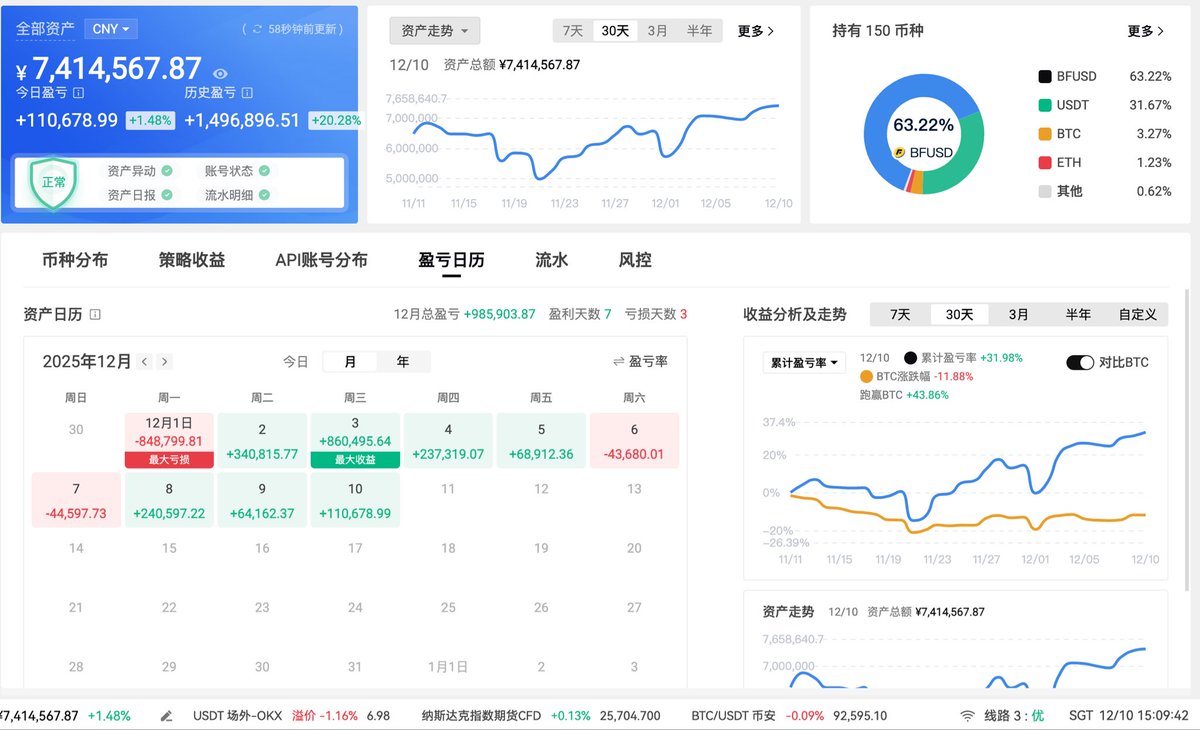Click check icon beside 资产日报

167,196
